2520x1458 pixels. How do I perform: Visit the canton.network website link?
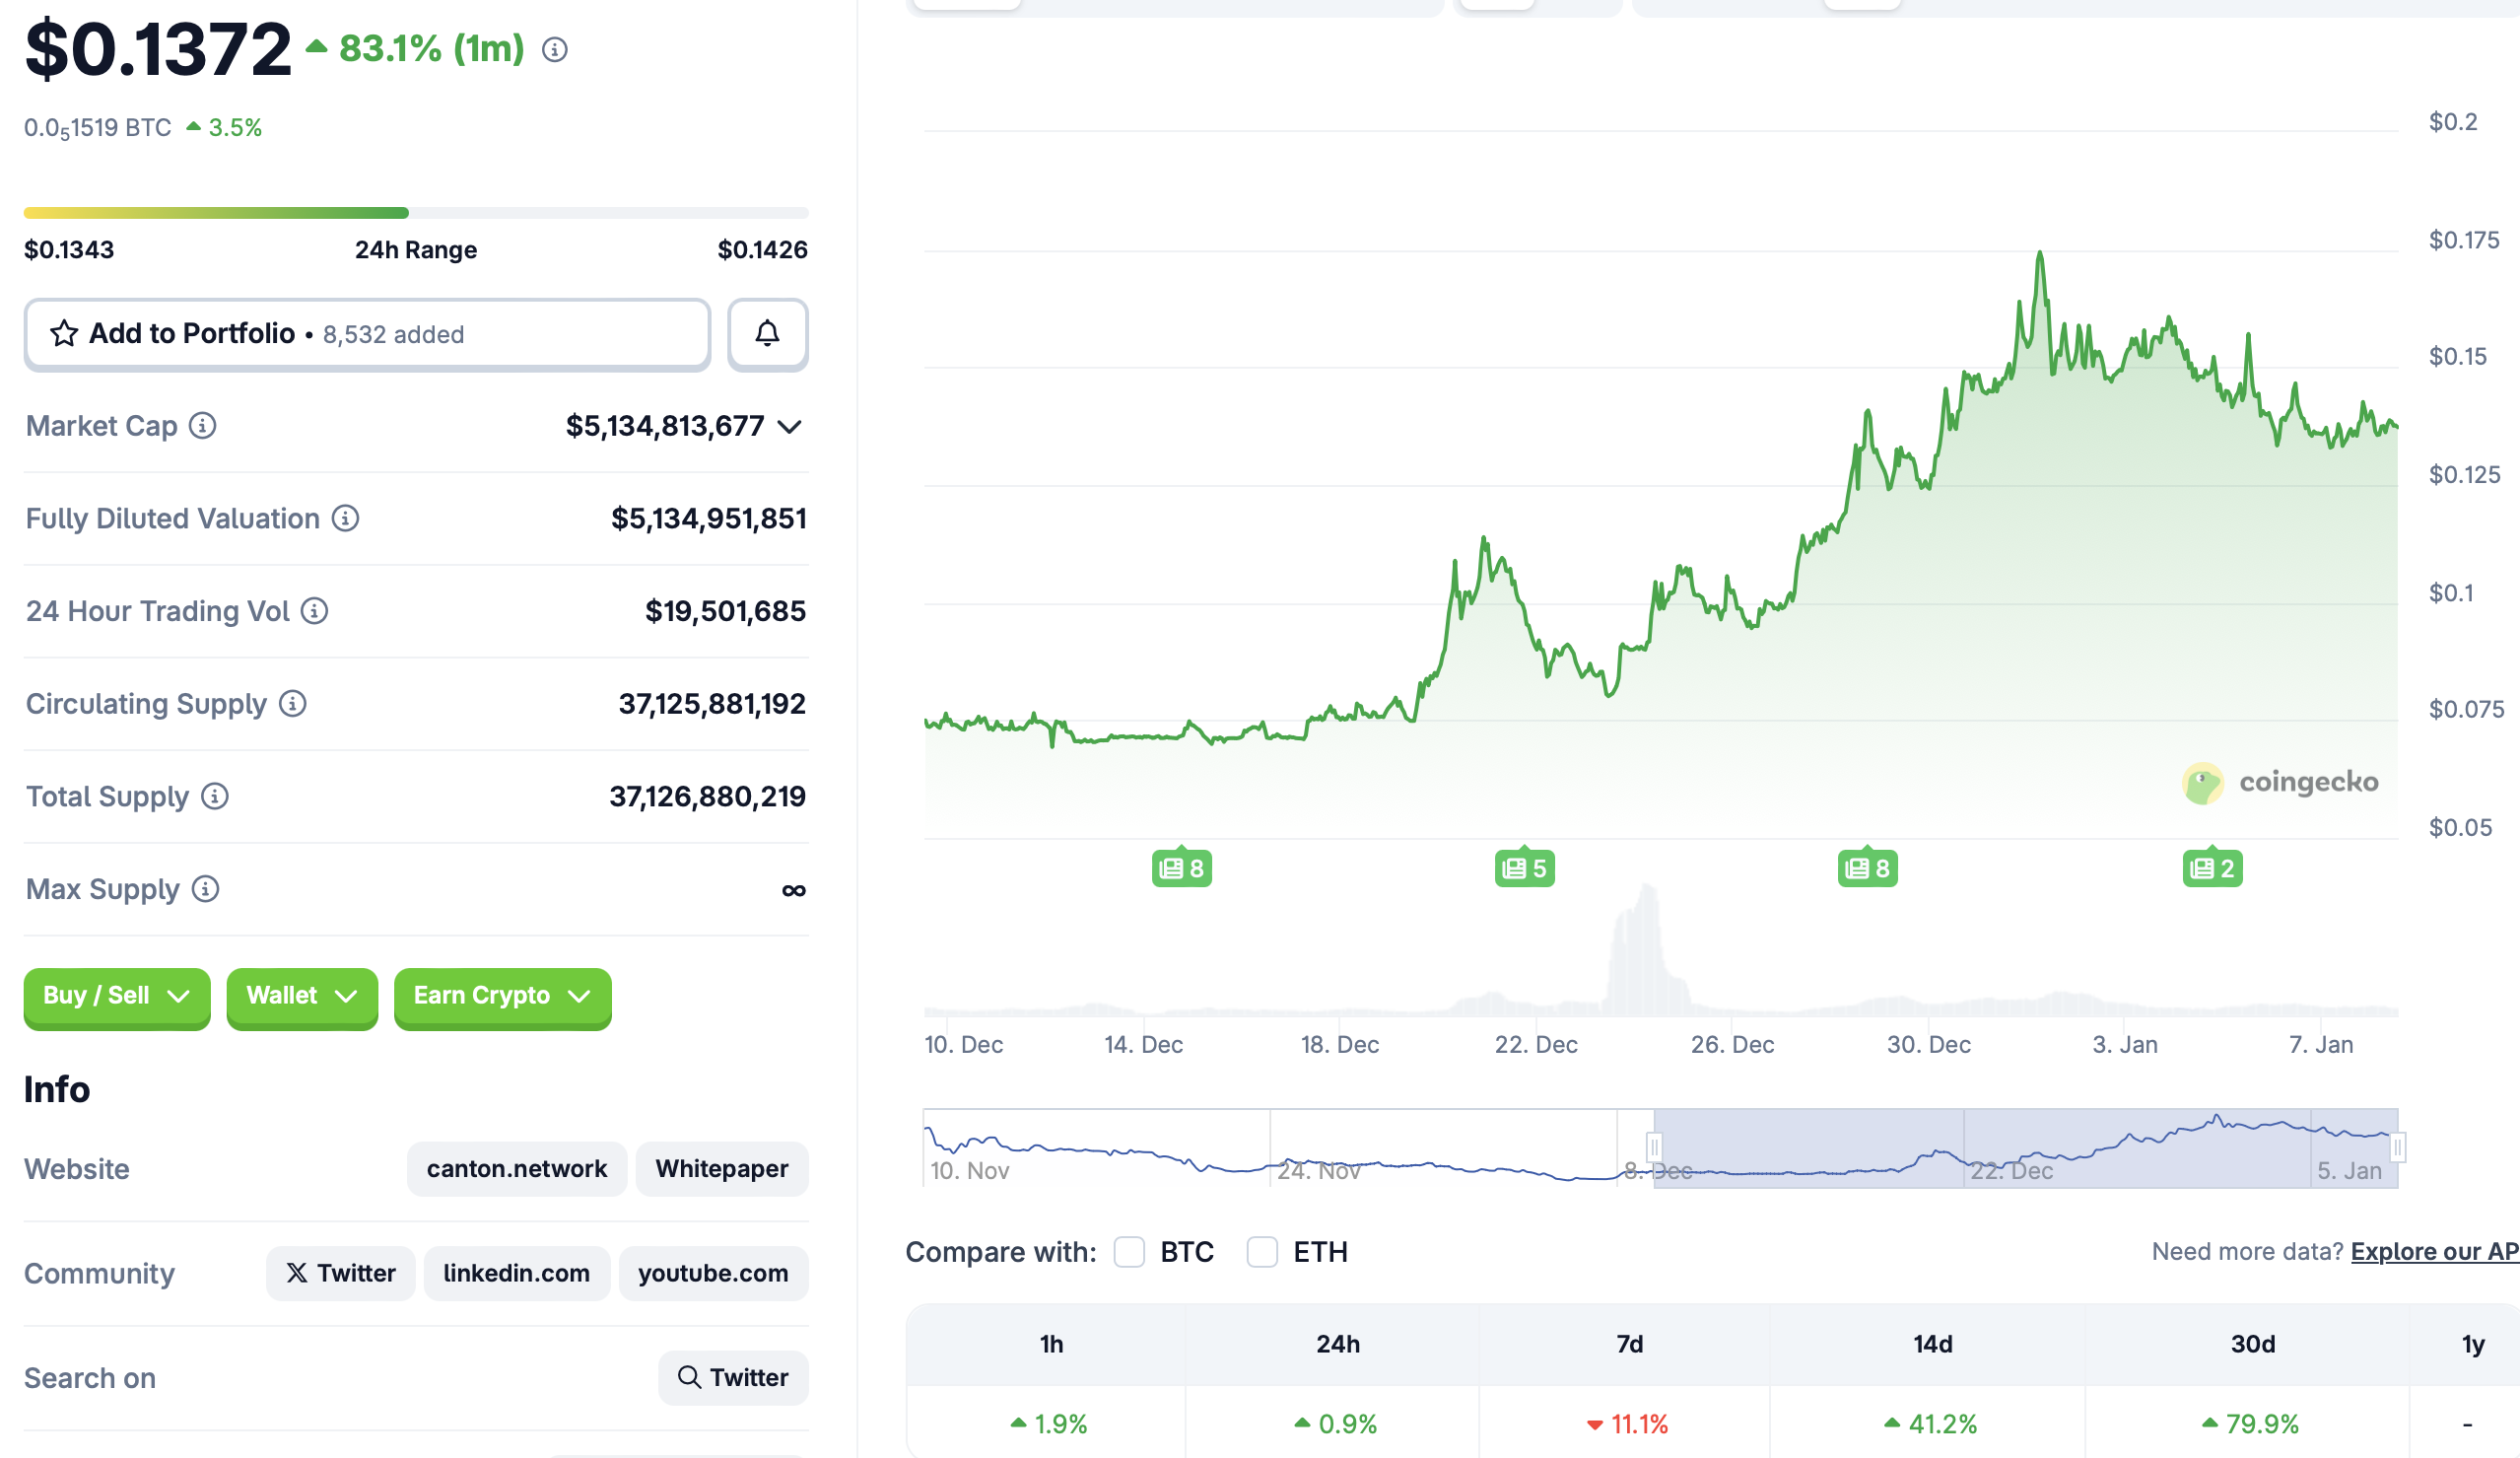click(516, 1168)
